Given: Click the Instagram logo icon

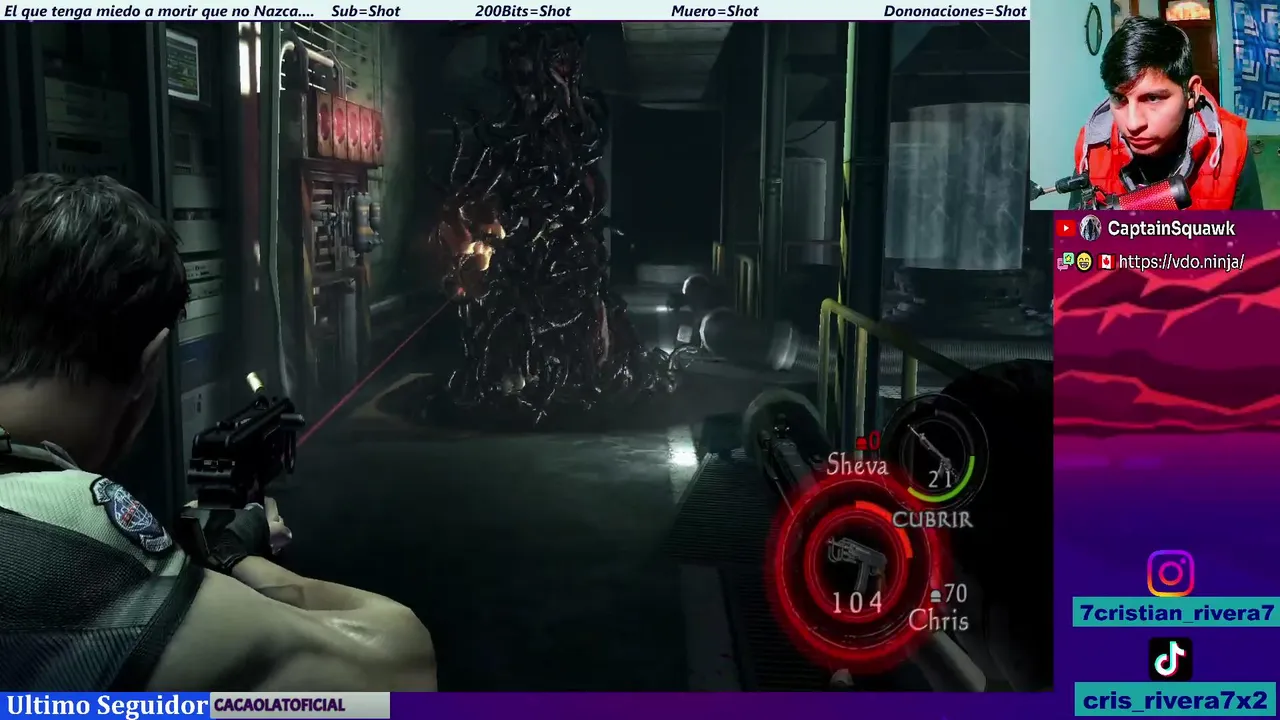Looking at the screenshot, I should point(1170,574).
